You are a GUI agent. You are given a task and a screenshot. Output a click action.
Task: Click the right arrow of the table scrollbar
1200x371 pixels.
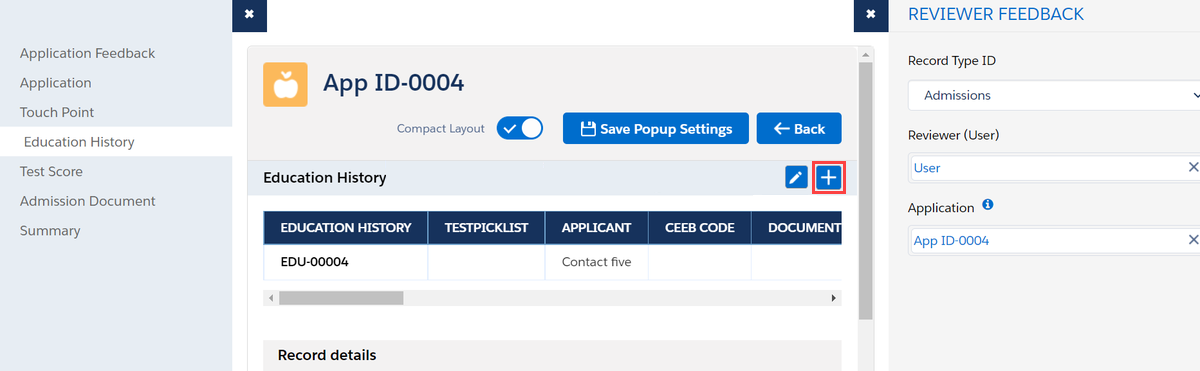tap(834, 297)
